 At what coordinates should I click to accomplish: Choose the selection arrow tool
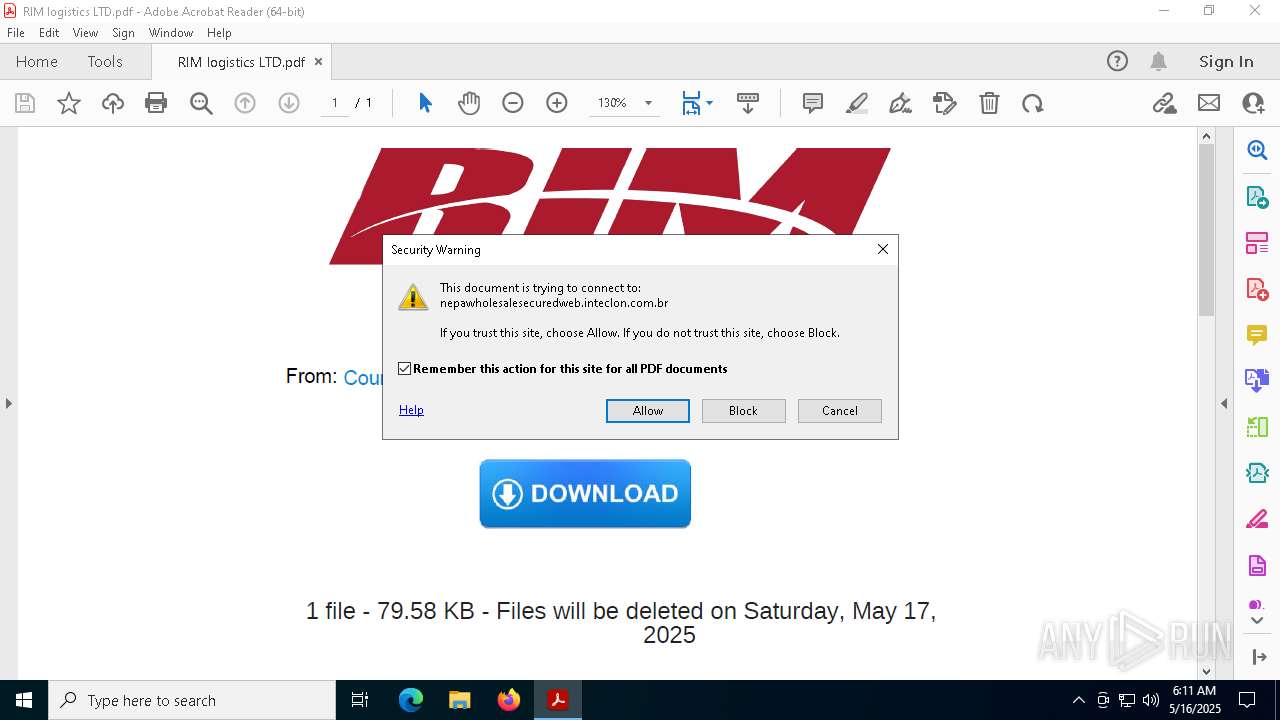coord(425,103)
